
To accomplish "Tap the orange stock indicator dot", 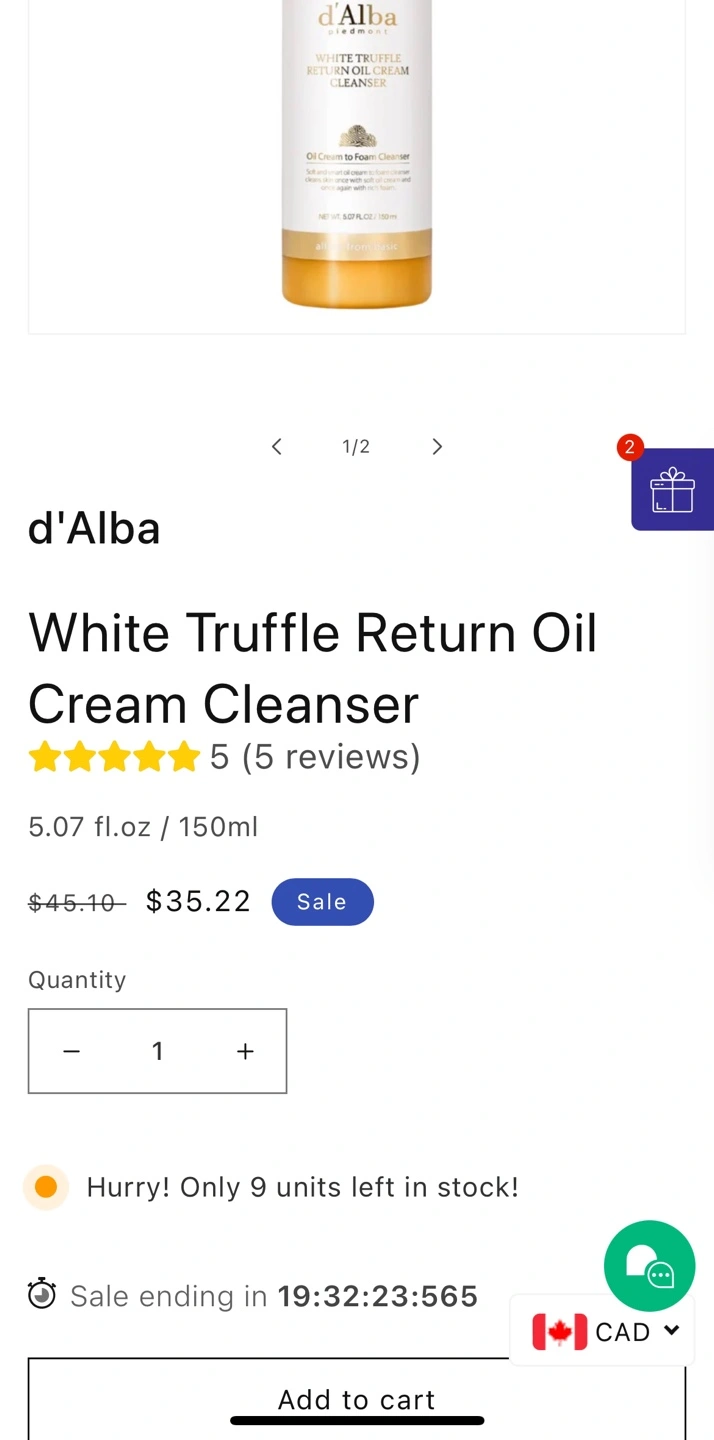I will tap(46, 1187).
